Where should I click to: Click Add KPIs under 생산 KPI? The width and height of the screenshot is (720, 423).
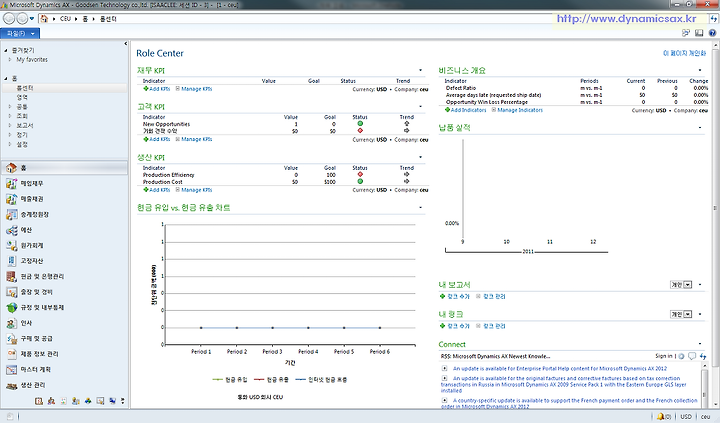[x=157, y=190]
